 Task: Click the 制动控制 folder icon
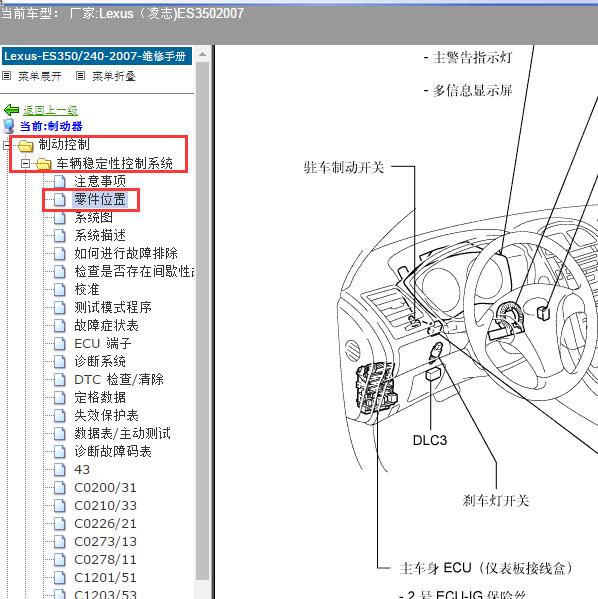point(26,145)
